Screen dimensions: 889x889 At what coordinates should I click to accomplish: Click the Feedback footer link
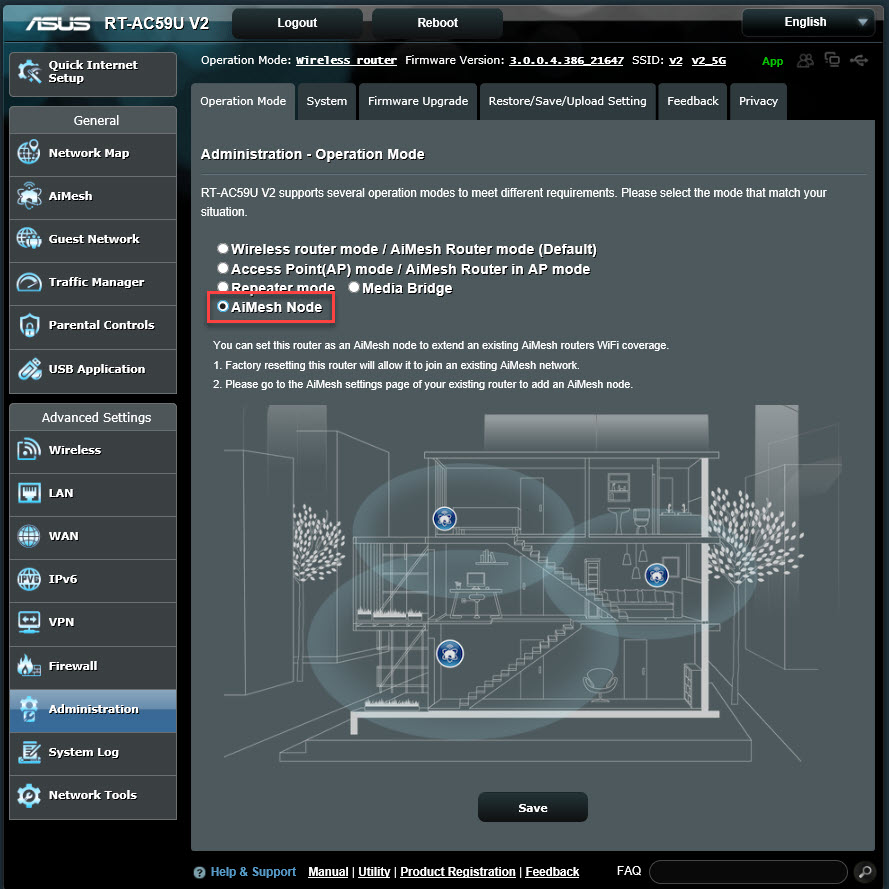pyautogui.click(x=552, y=871)
